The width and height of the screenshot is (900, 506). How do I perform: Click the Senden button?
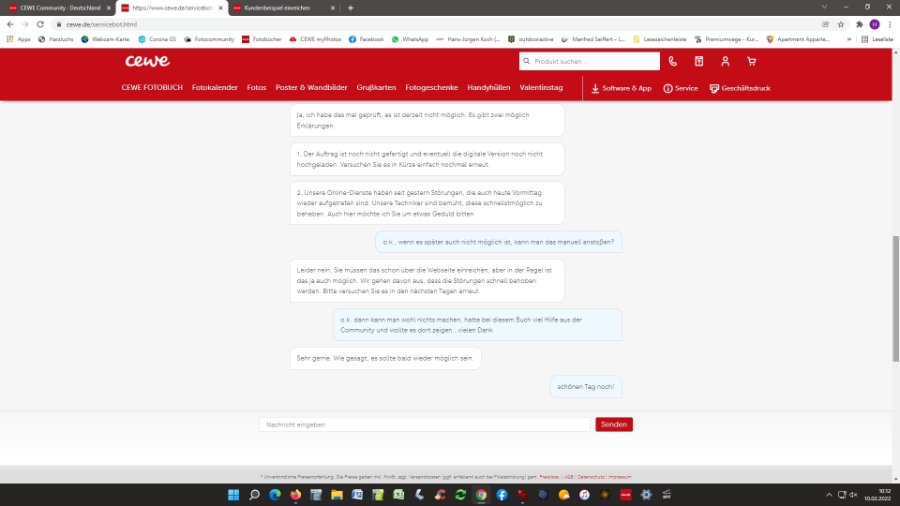coord(614,425)
